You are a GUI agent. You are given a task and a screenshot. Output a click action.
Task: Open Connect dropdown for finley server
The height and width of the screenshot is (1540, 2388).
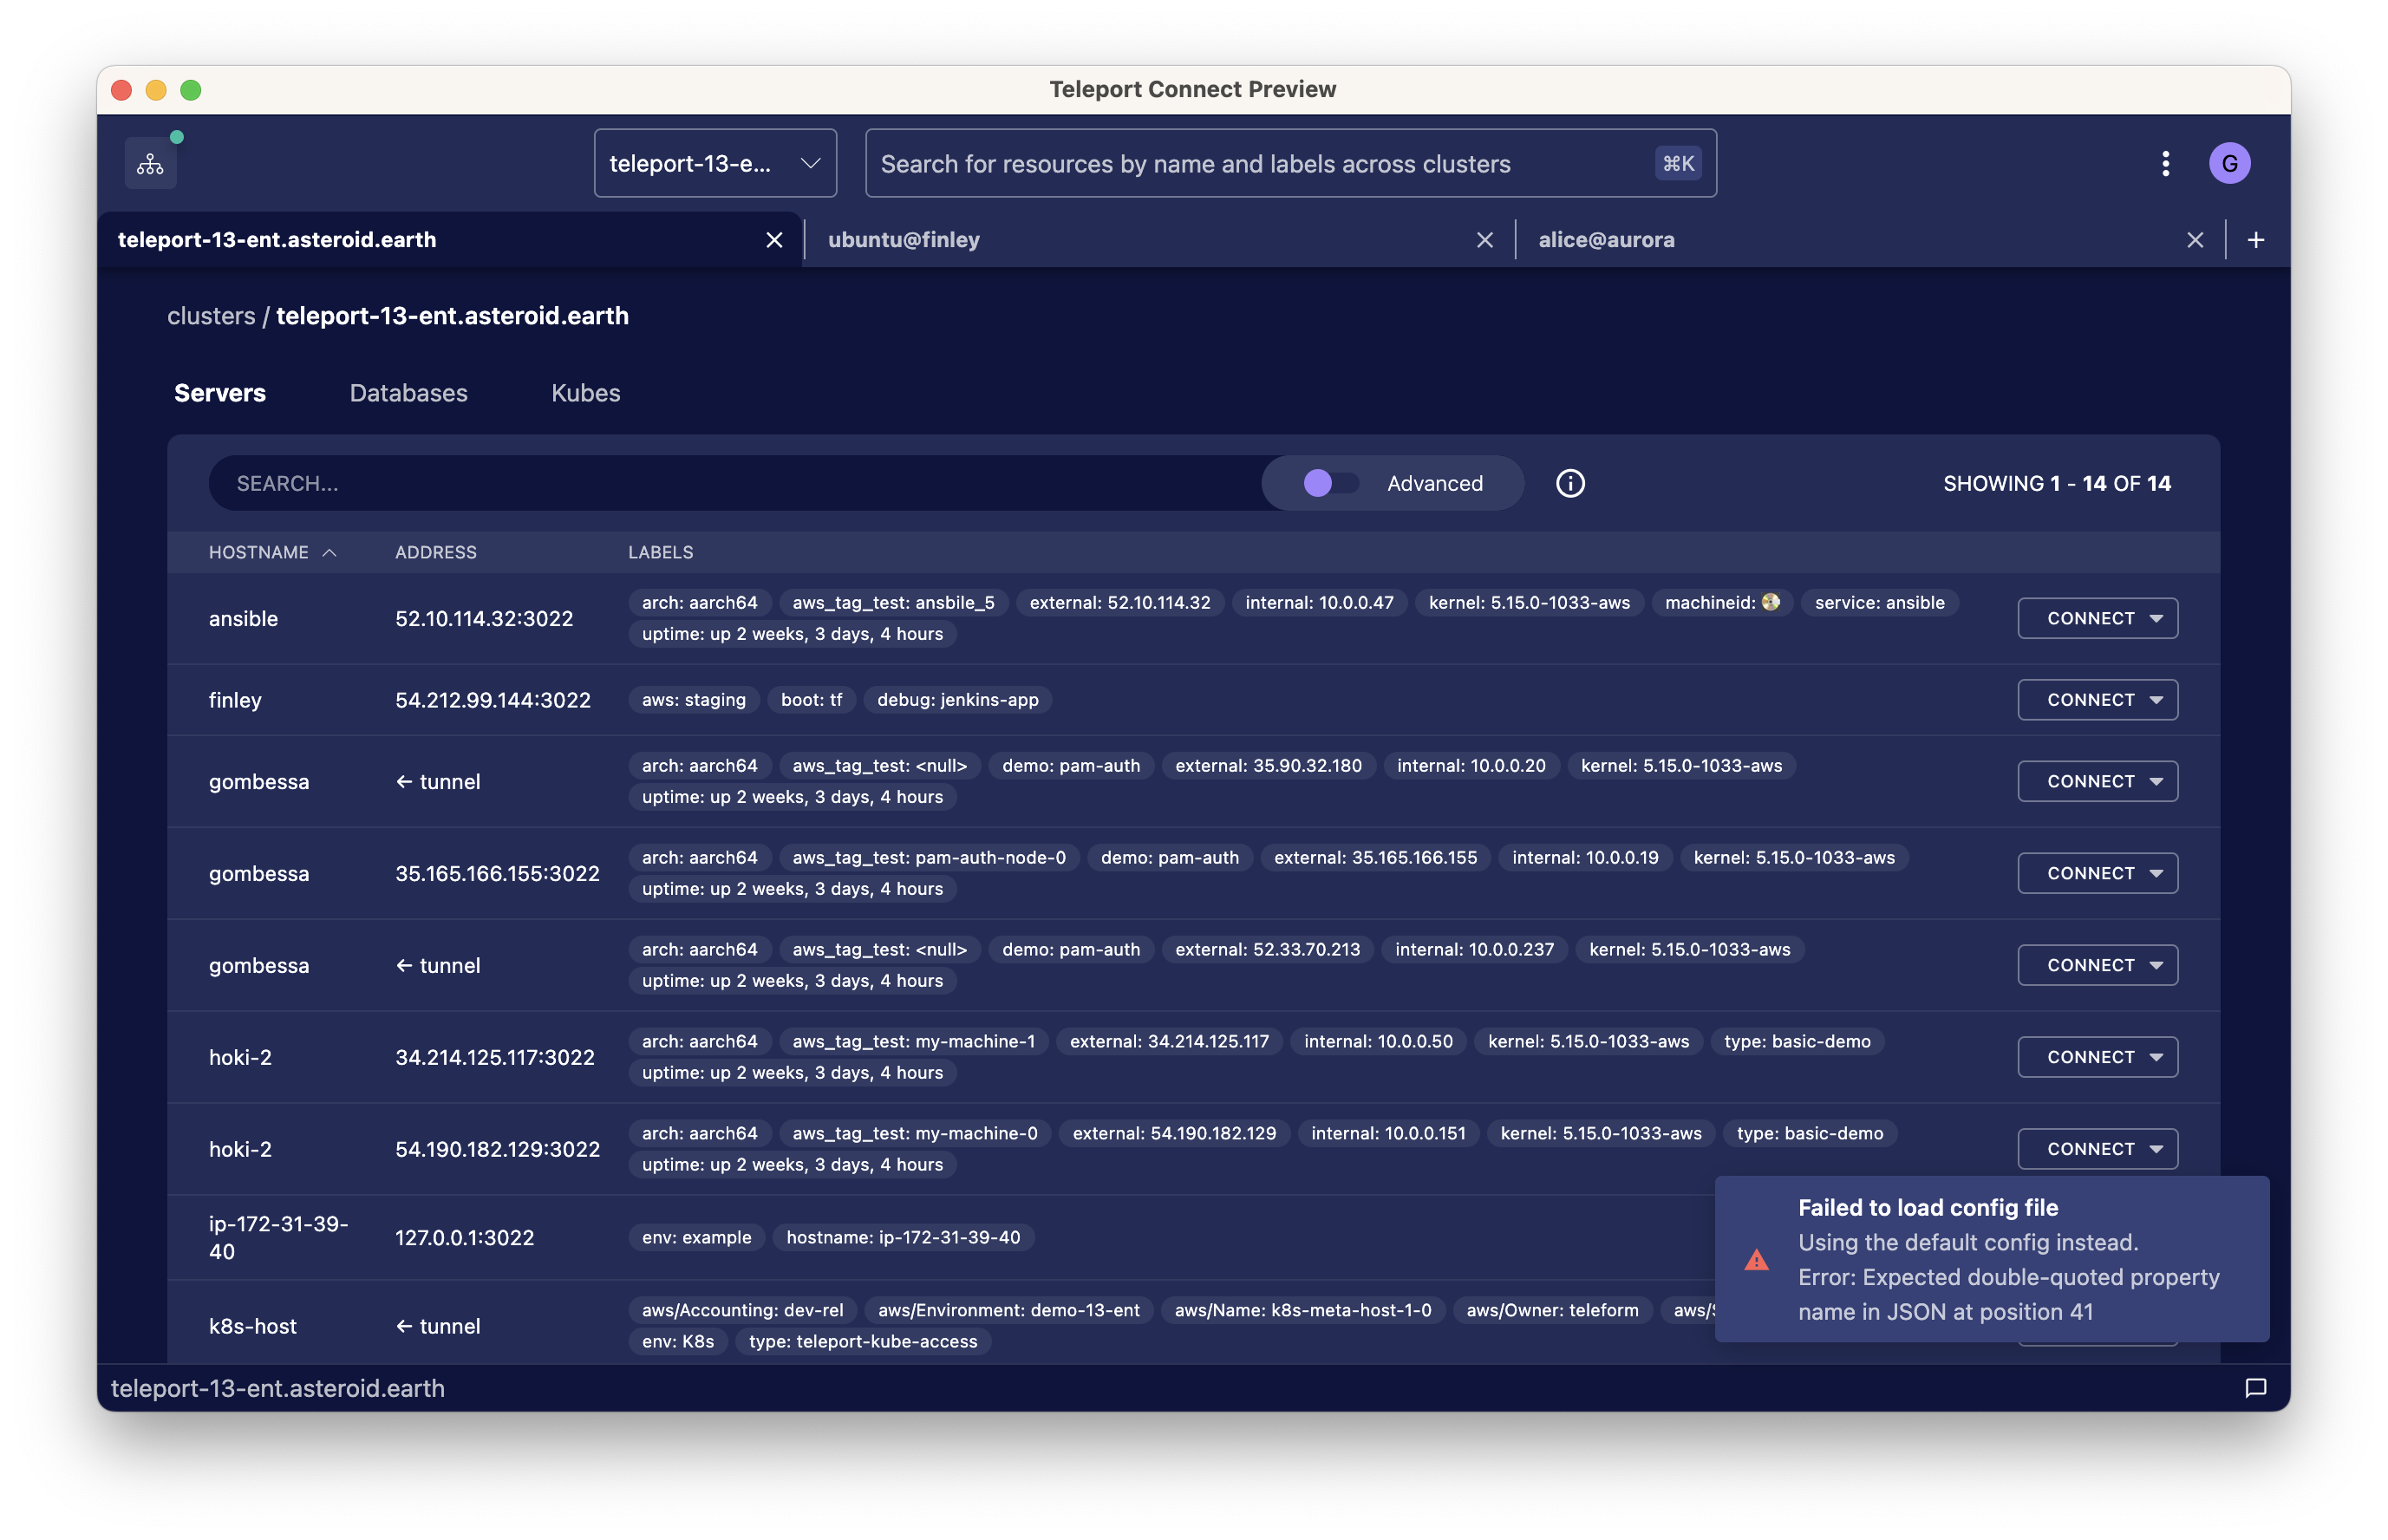pyautogui.click(x=2156, y=700)
